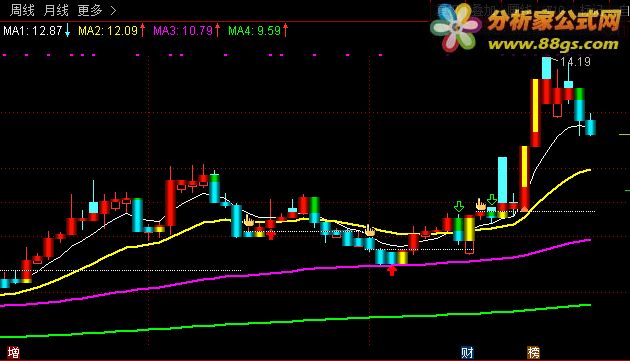Click the 14.19 high price label
This screenshot has width=630, height=361.
(x=575, y=62)
